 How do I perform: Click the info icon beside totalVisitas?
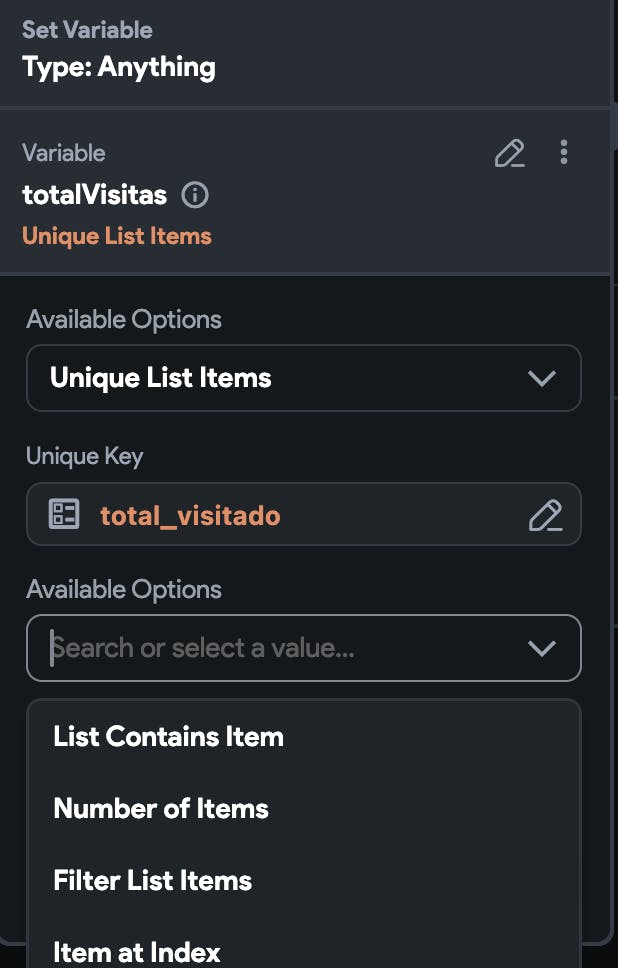point(195,195)
